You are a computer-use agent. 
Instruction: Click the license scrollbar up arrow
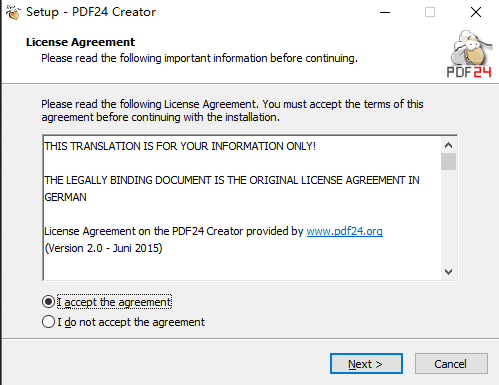(448, 145)
